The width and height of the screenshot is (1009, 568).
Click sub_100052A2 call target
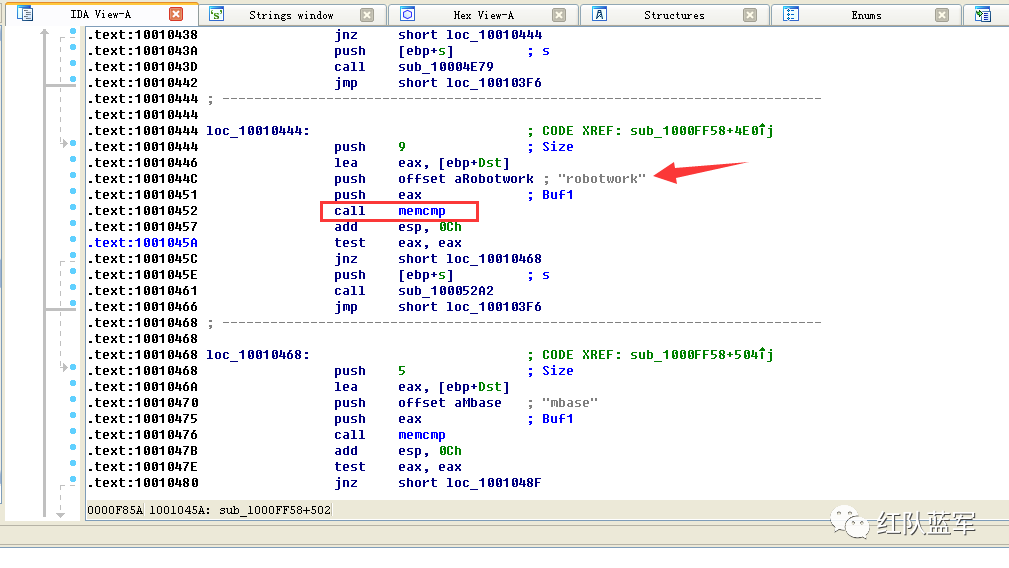point(445,291)
